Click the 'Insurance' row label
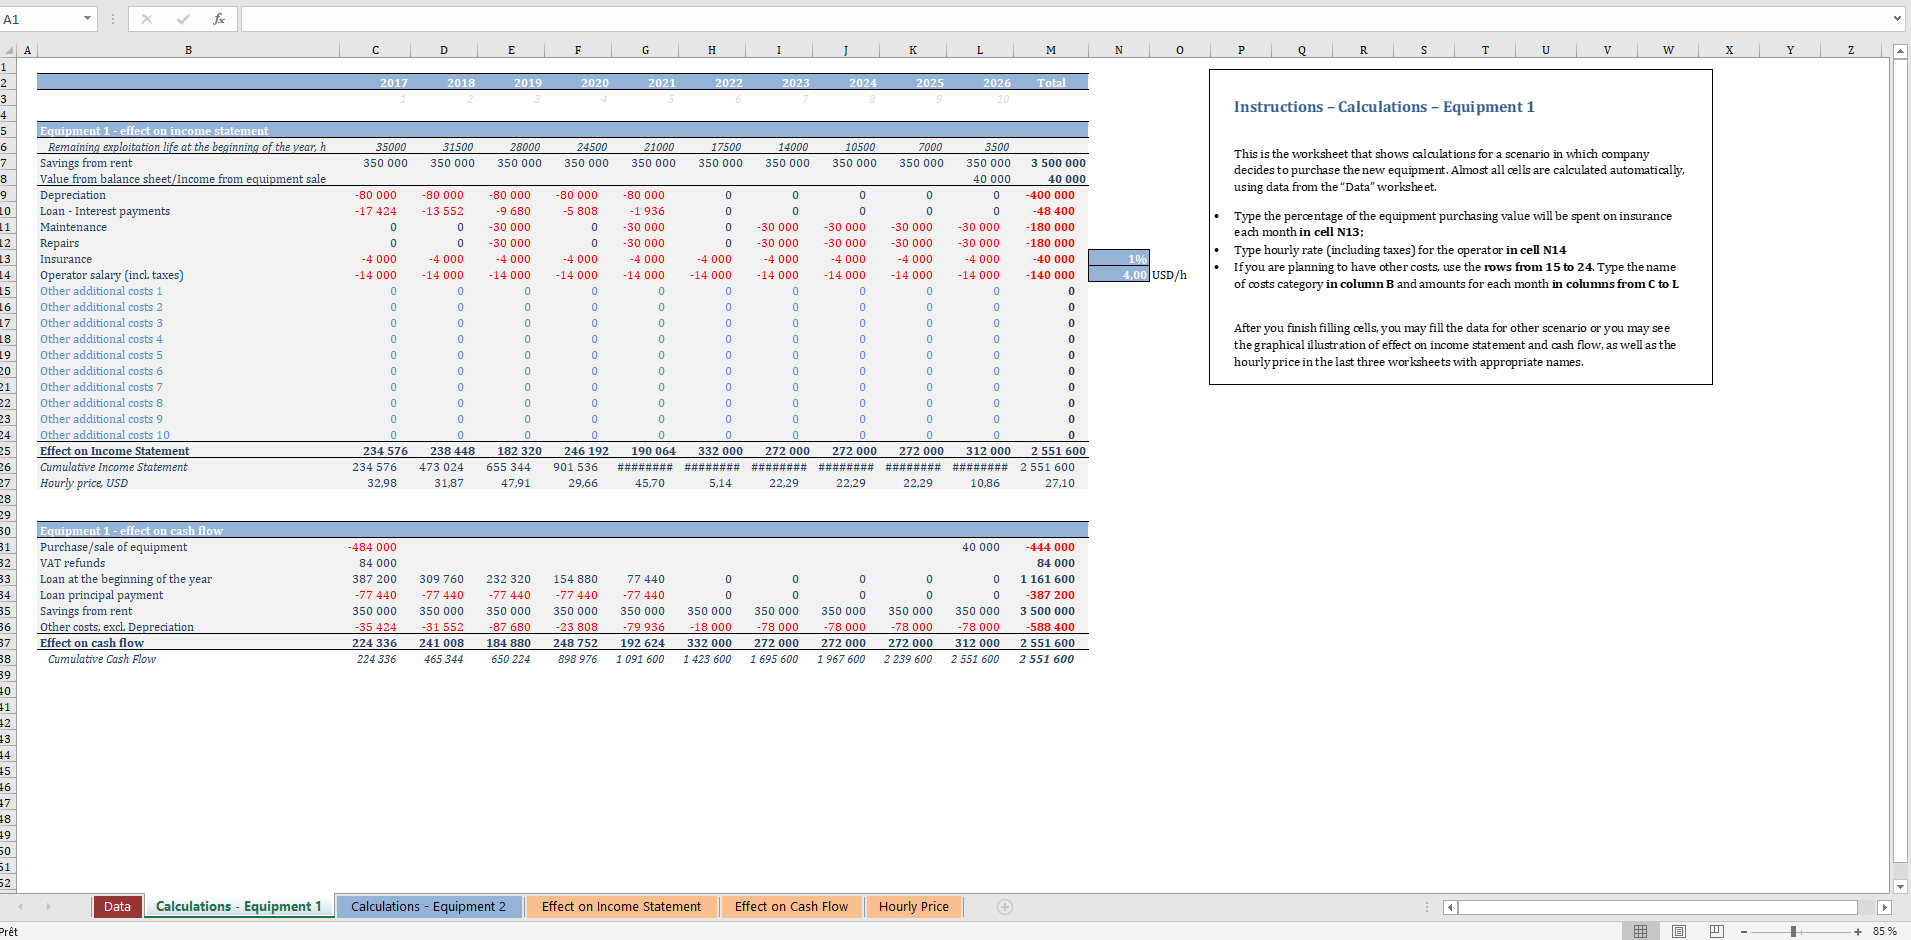The width and height of the screenshot is (1911, 940). coord(66,259)
